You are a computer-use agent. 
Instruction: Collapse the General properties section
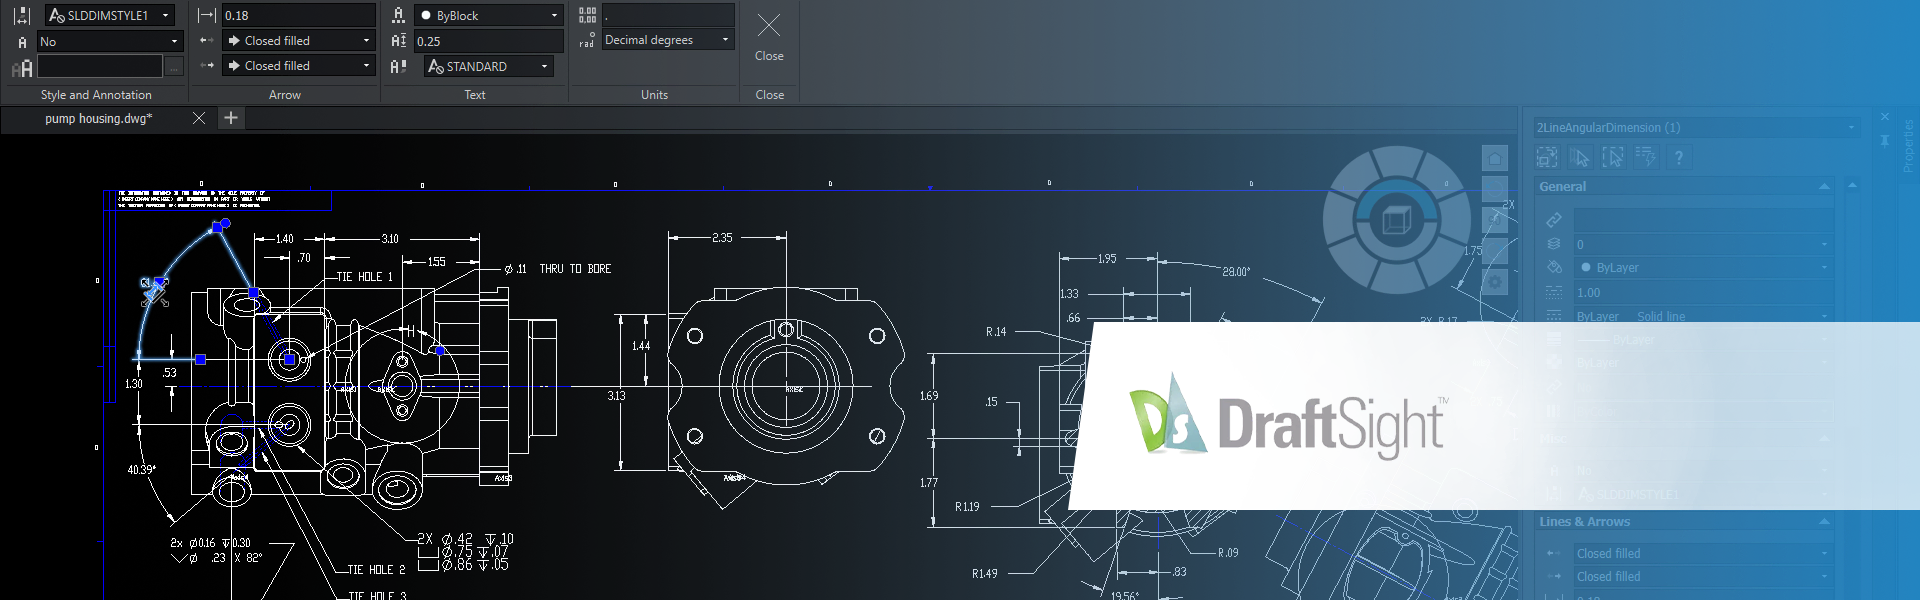[x=1824, y=187]
